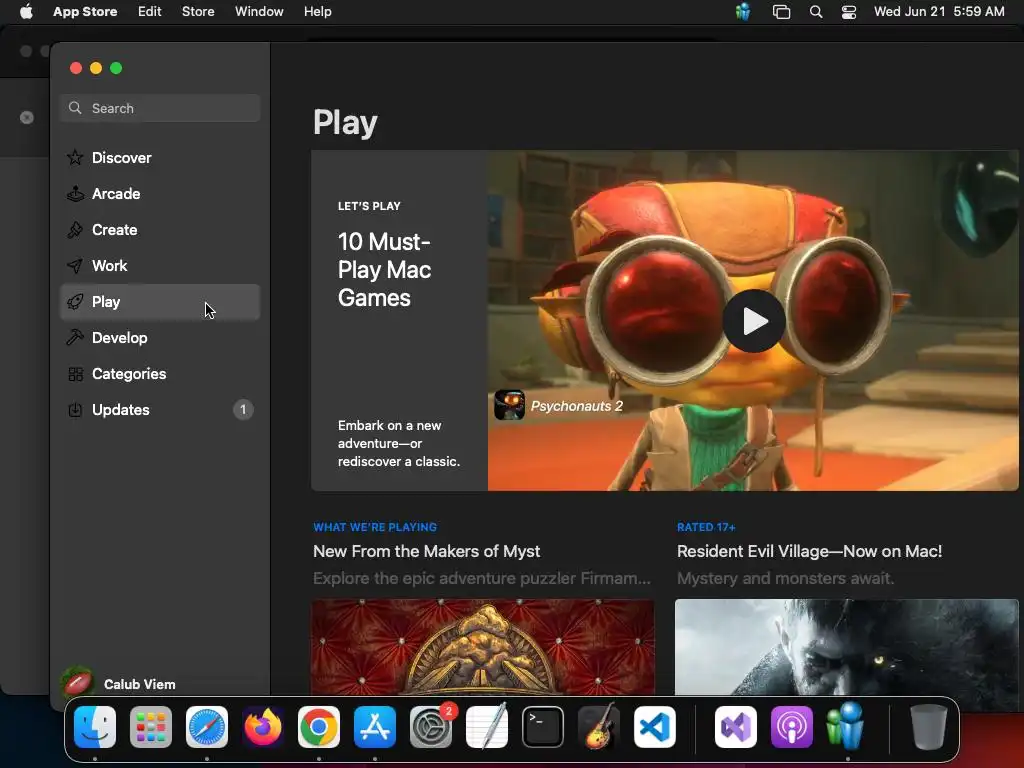Select the Work paper plane icon
1024x768 pixels.
[75, 266]
